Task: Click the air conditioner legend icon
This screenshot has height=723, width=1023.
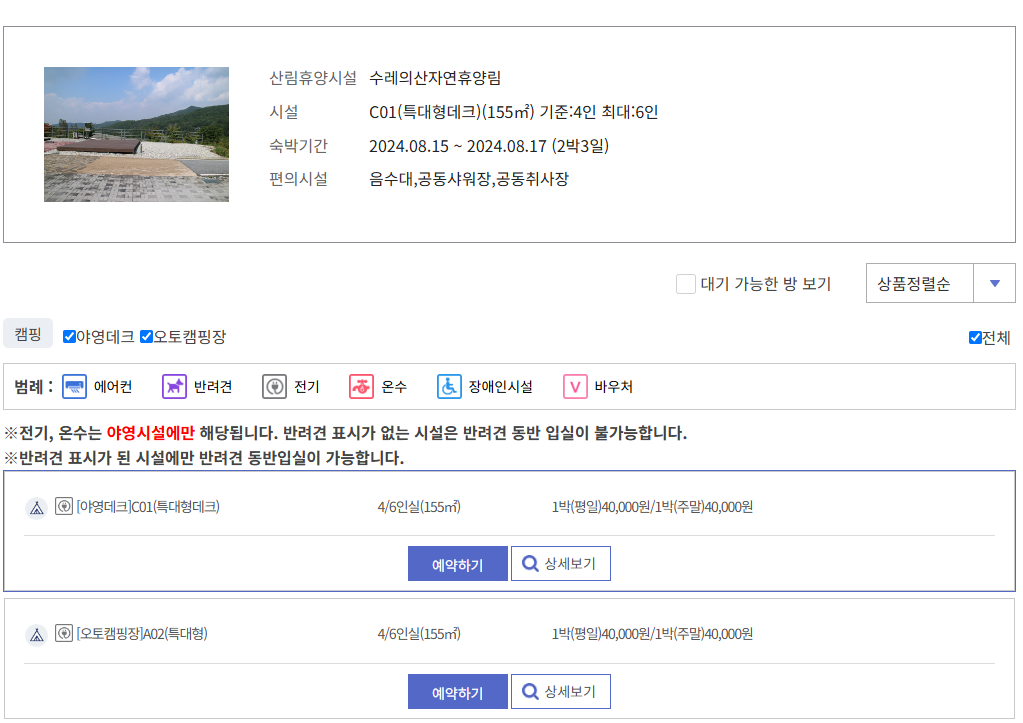Action: (x=75, y=386)
